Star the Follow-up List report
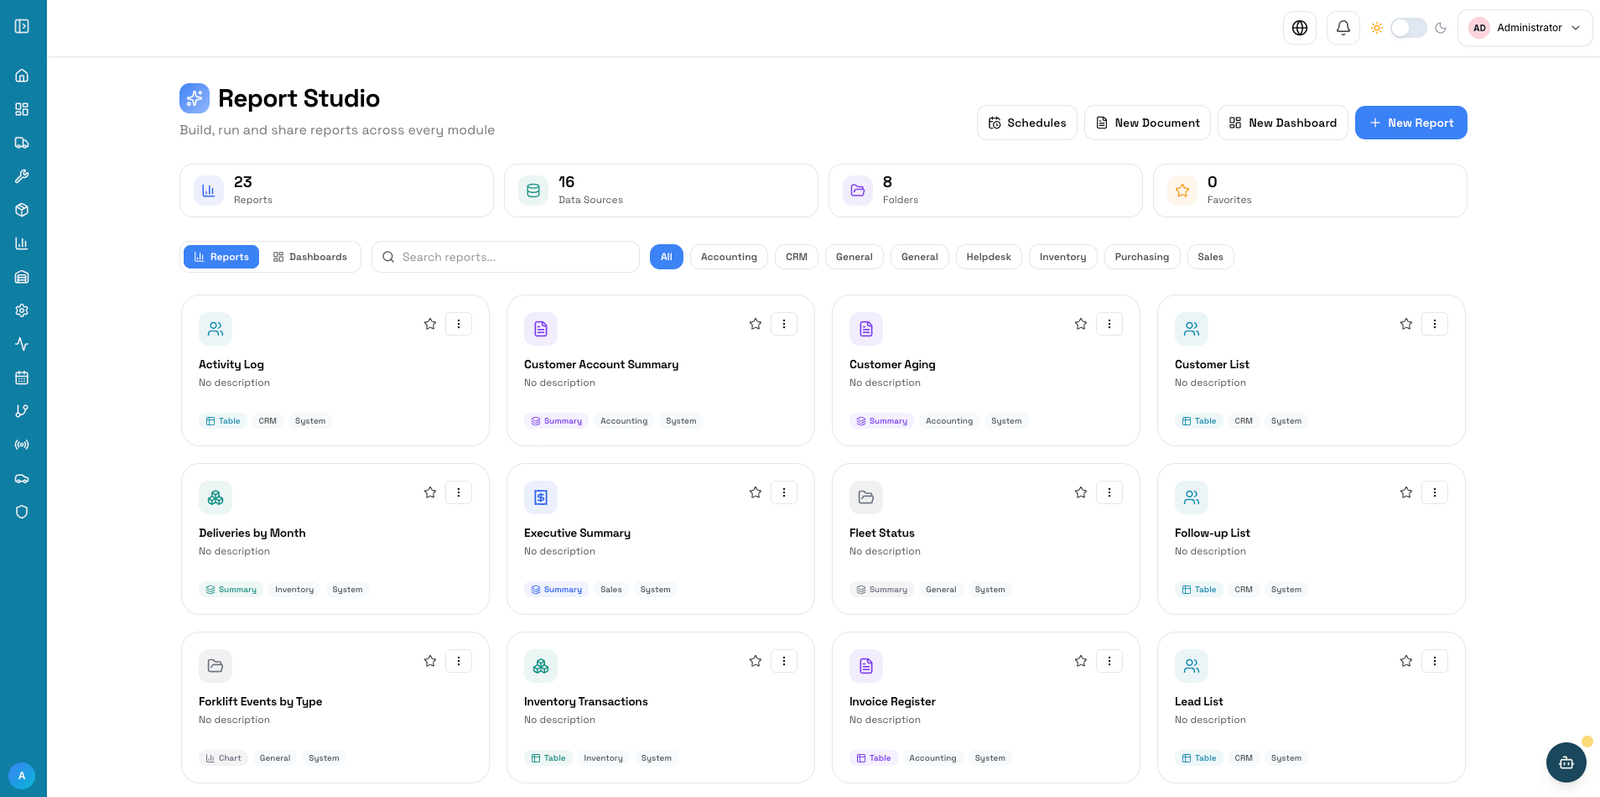Screen dimensions: 1600x797 (1406, 493)
